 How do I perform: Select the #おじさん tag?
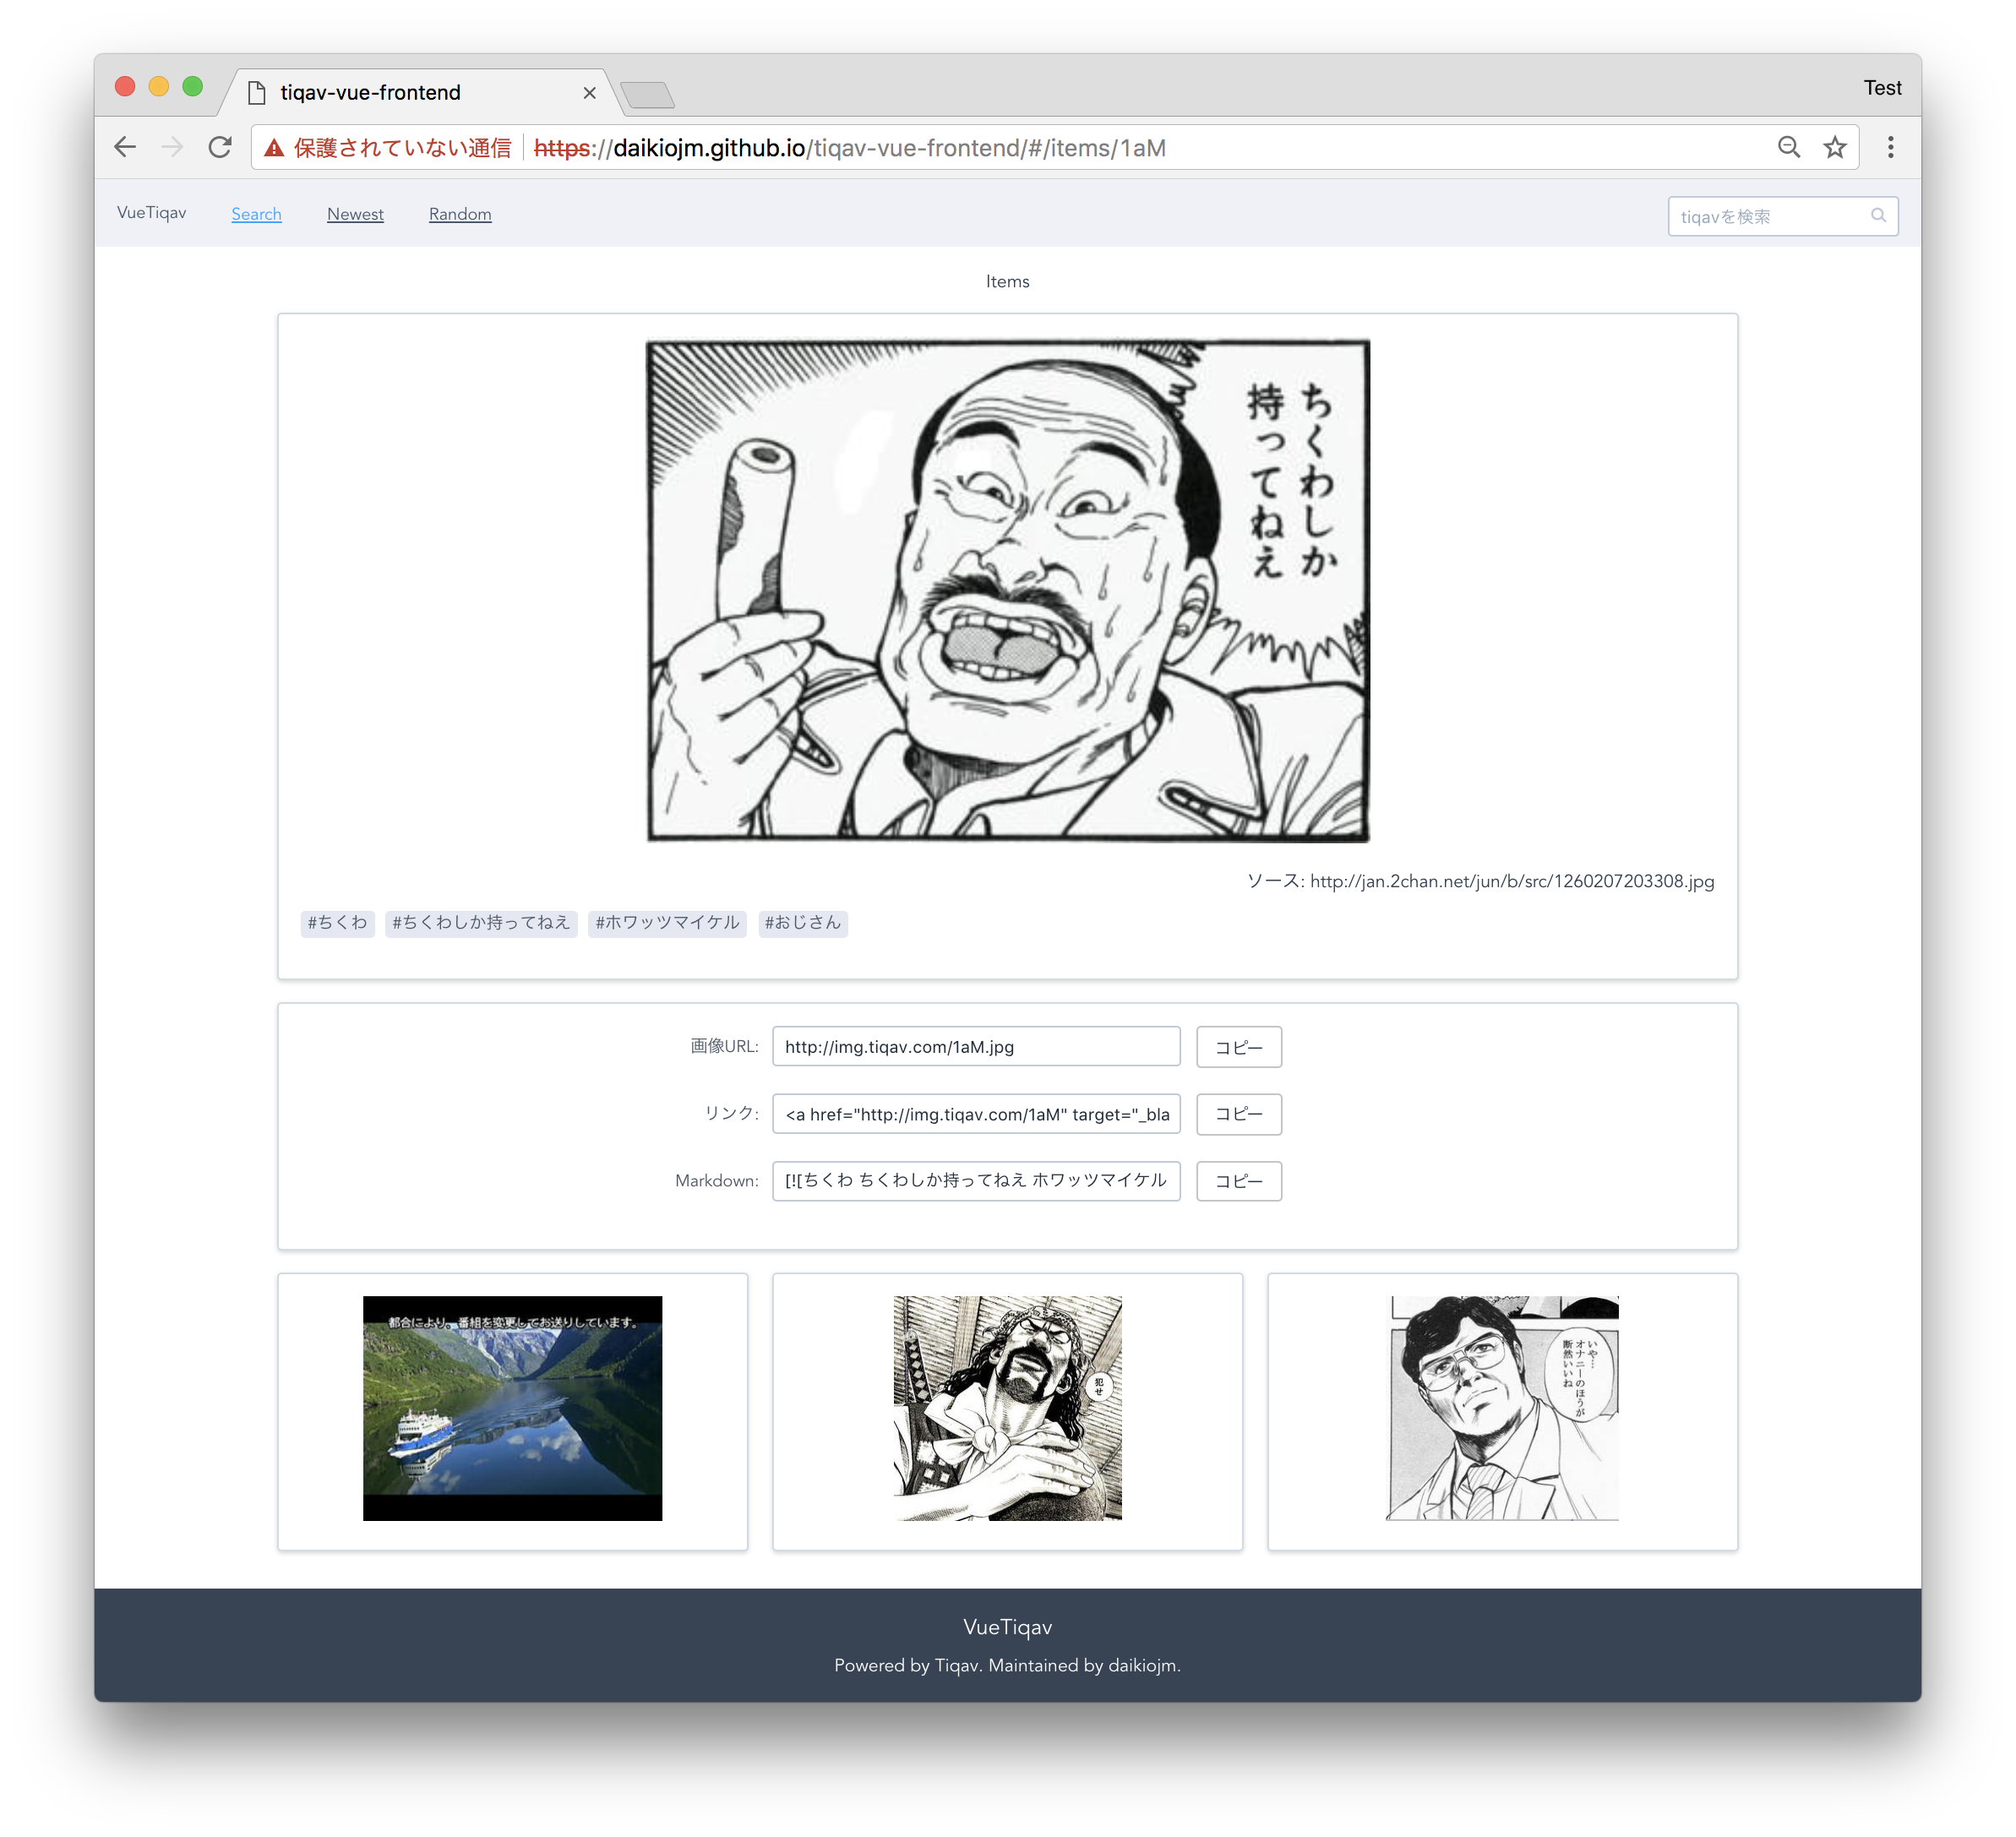(803, 922)
